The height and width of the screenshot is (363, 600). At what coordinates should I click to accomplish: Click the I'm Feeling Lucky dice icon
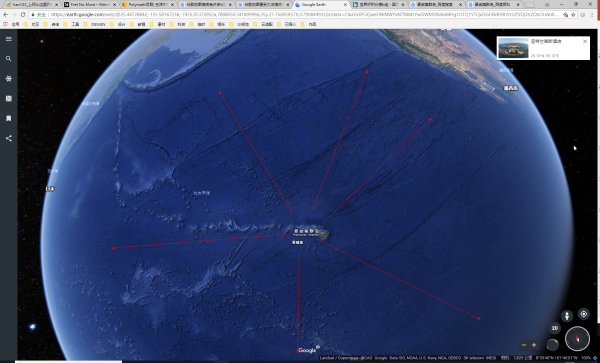pos(8,99)
